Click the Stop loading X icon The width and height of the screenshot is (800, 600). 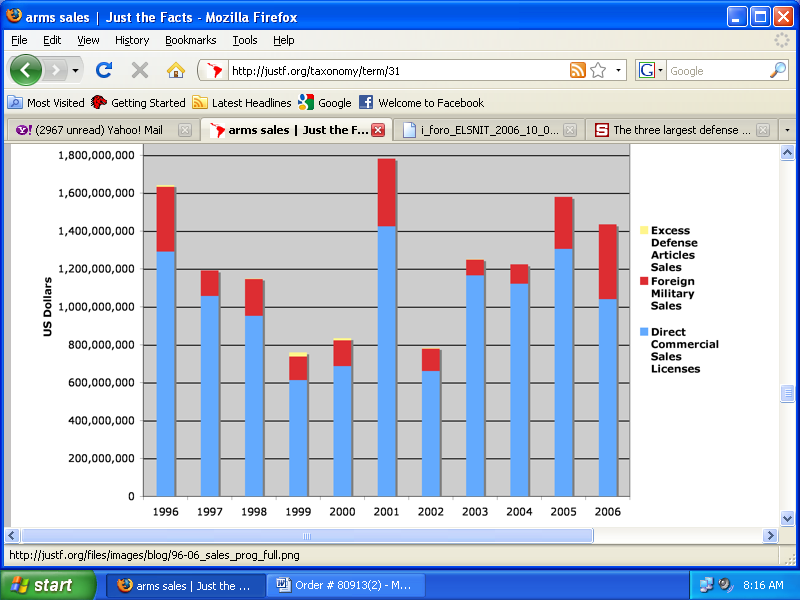140,70
